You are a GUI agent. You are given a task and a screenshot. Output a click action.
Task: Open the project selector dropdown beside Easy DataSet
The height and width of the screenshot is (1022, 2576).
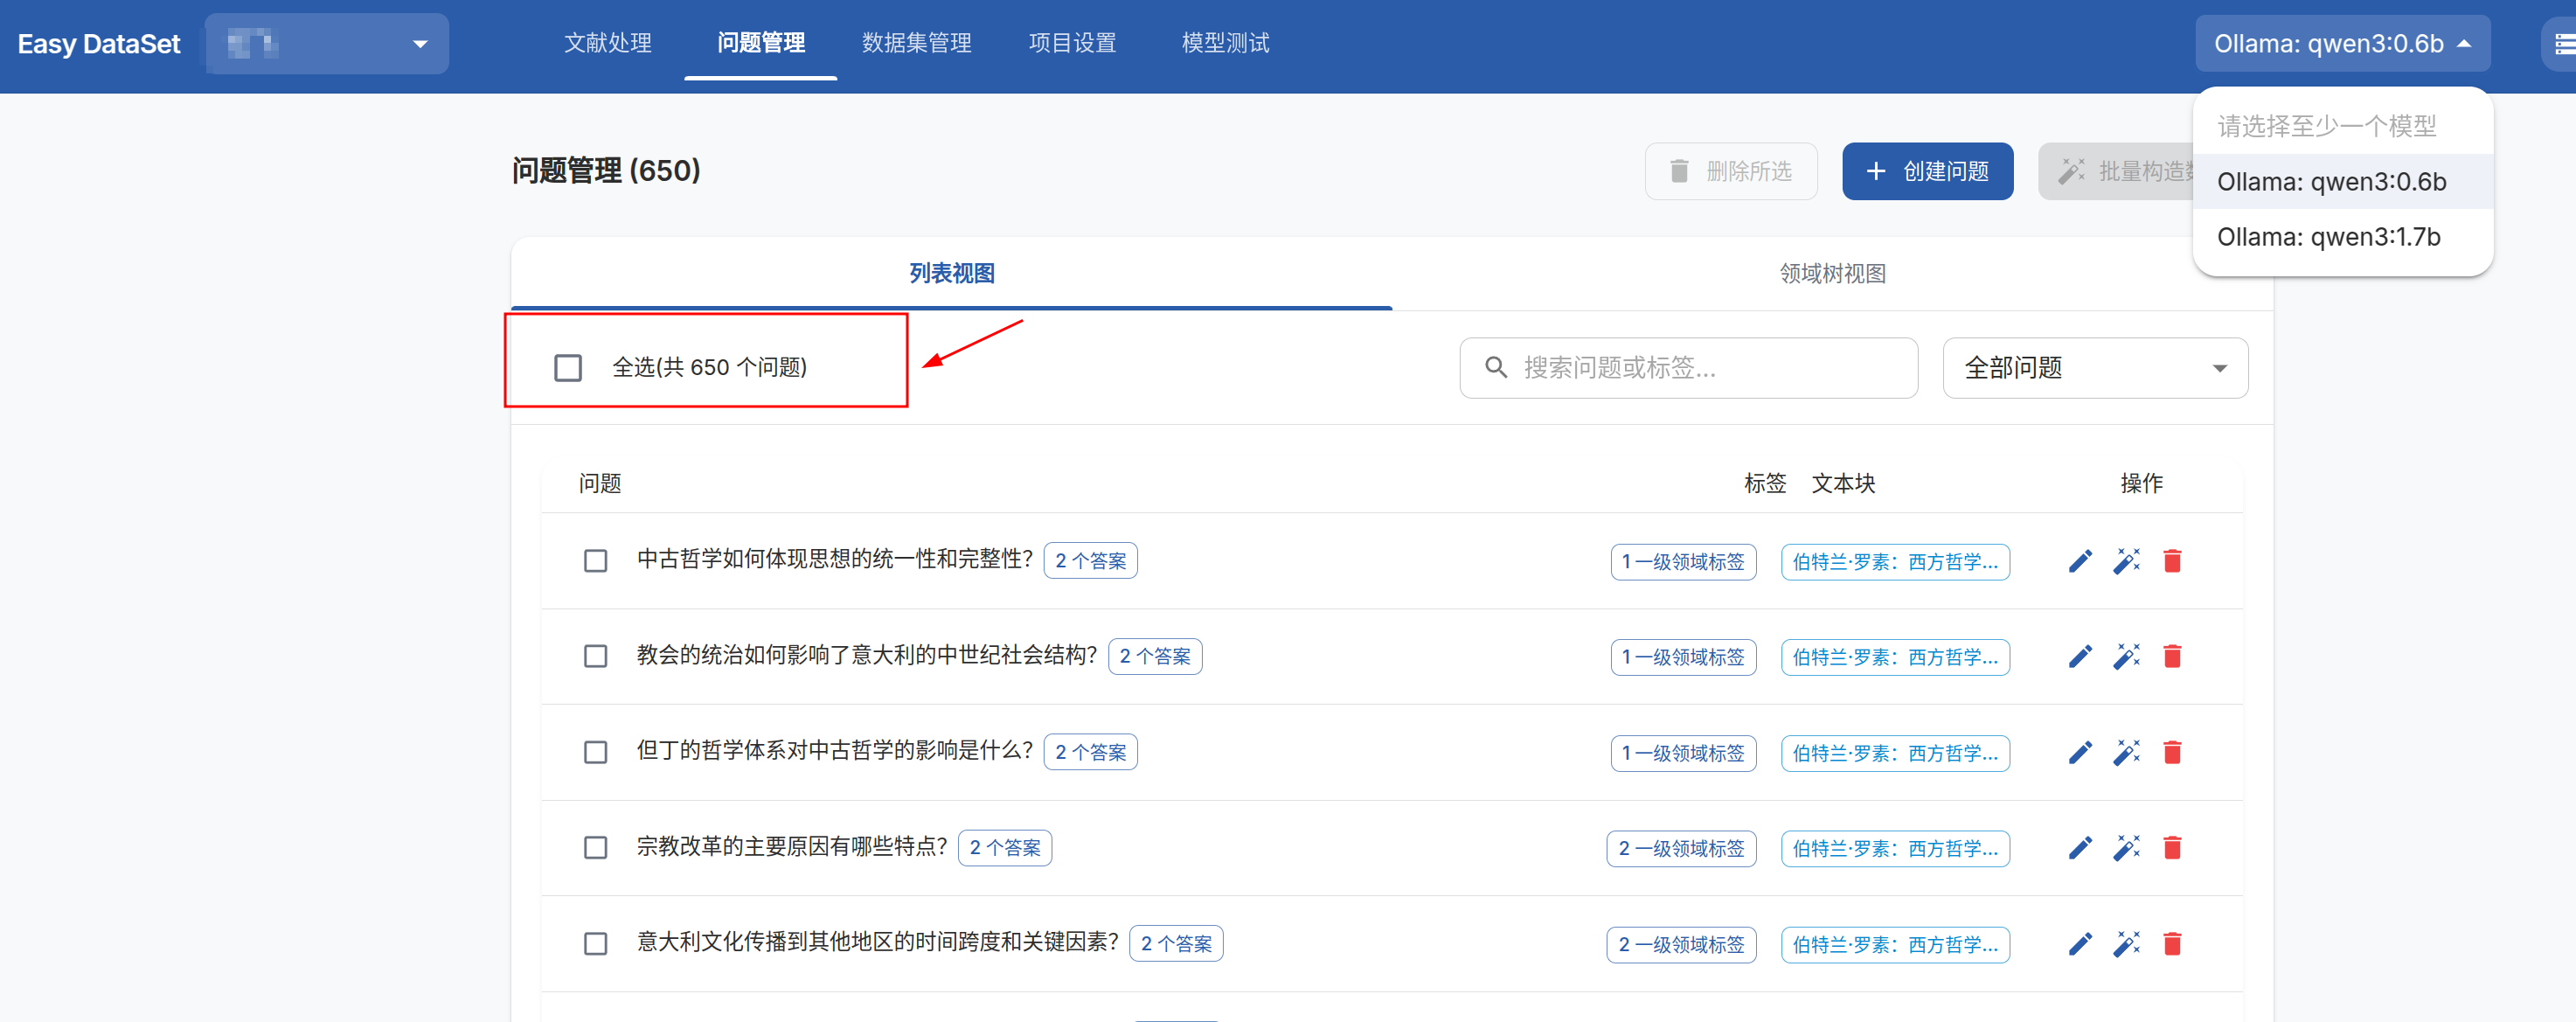click(327, 44)
